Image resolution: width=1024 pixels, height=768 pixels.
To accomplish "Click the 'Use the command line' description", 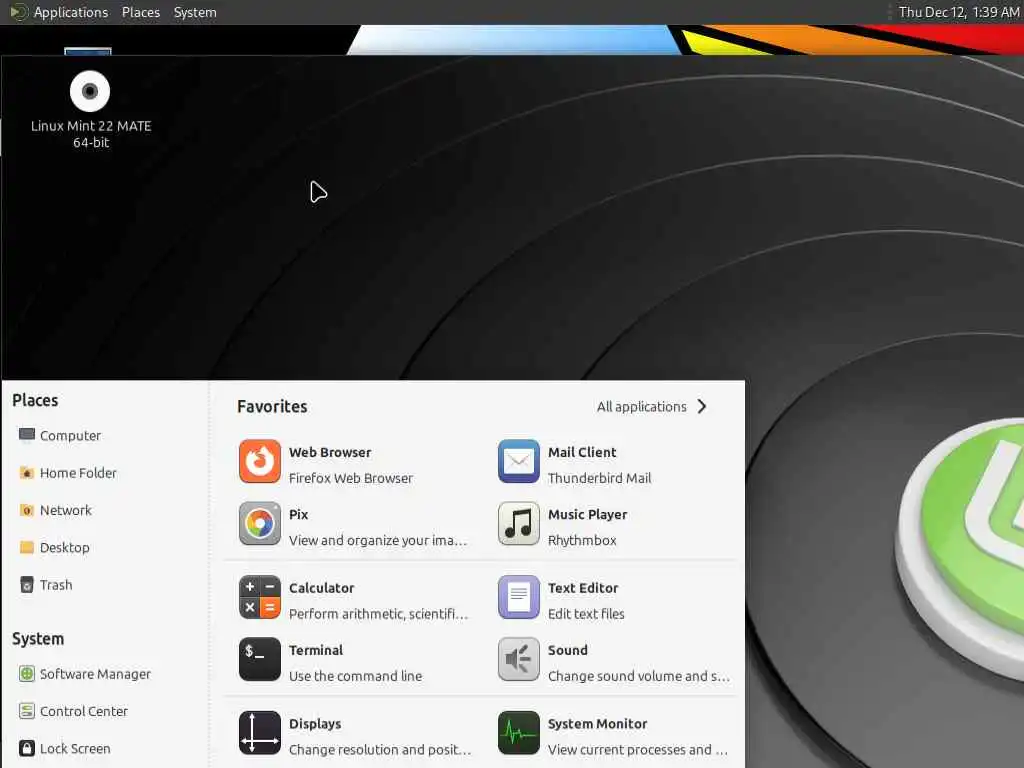I will [x=355, y=676].
